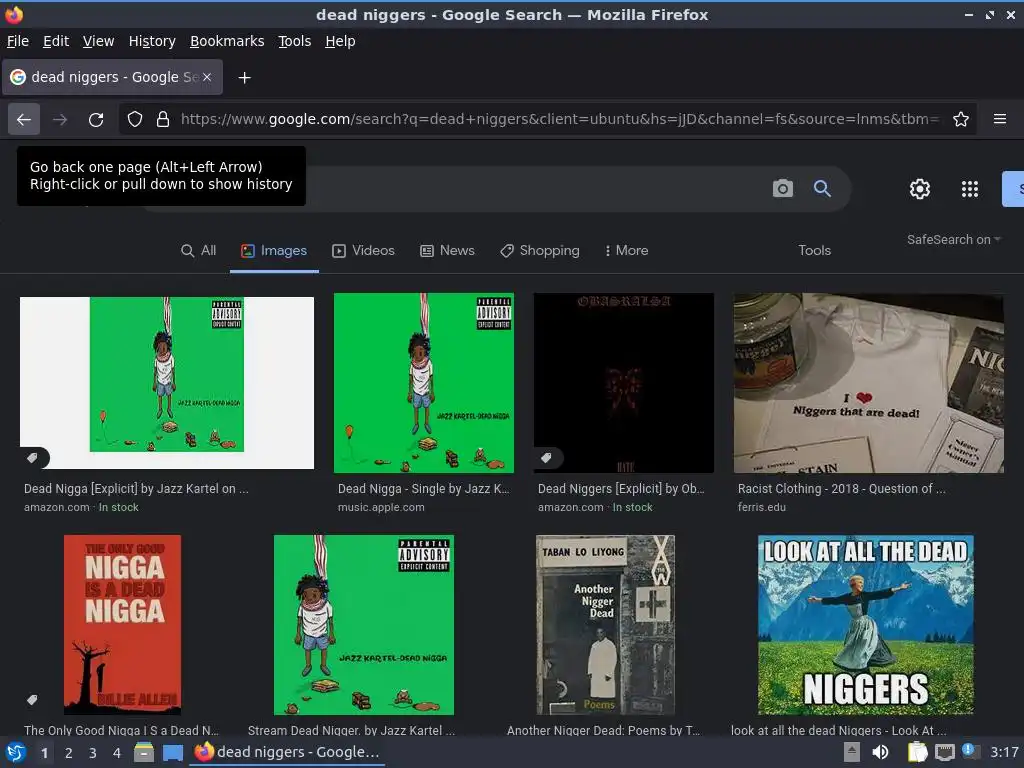This screenshot has height=768, width=1024.
Task: Open the first amazon.com Jazz Kartel album thumbnail
Action: 167,383
